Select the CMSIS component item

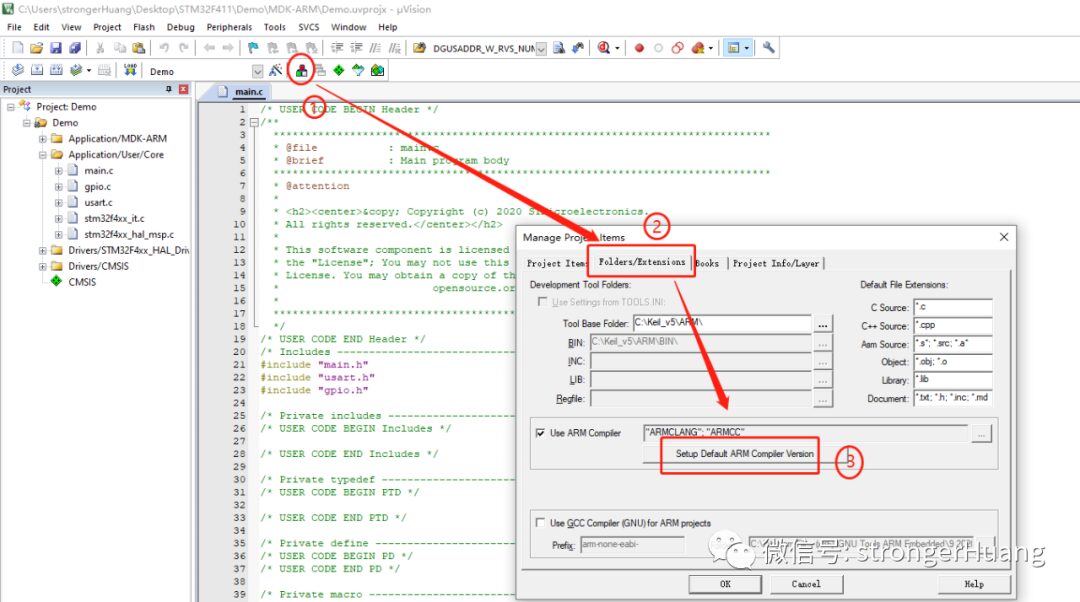coord(82,282)
